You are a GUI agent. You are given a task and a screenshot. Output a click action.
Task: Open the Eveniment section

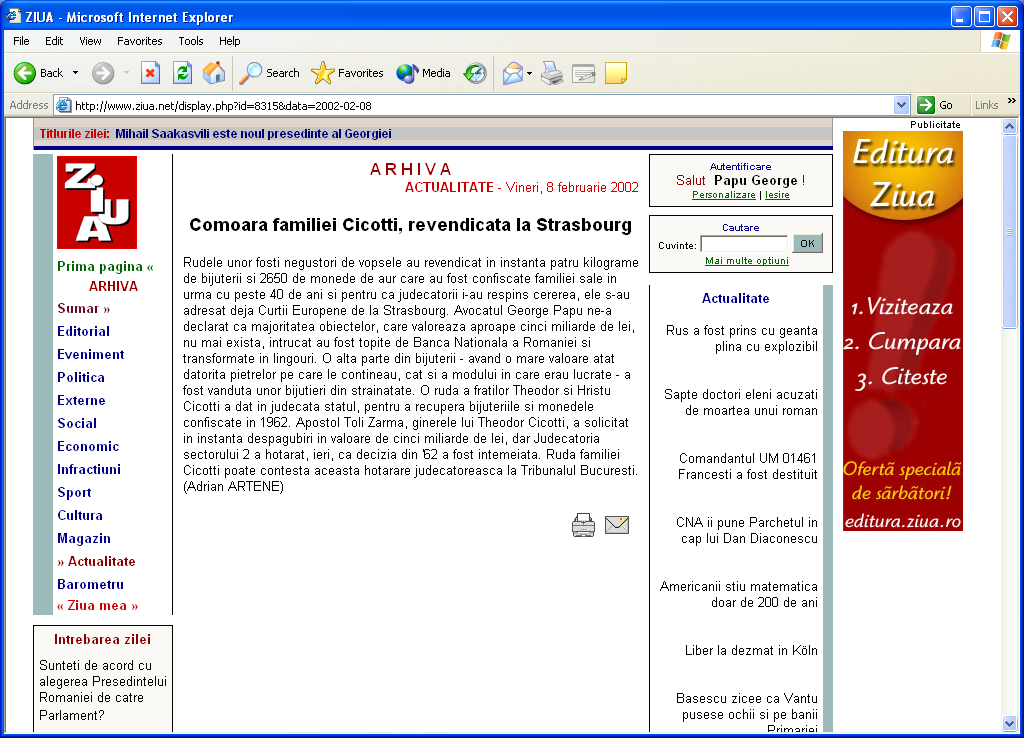click(x=90, y=354)
